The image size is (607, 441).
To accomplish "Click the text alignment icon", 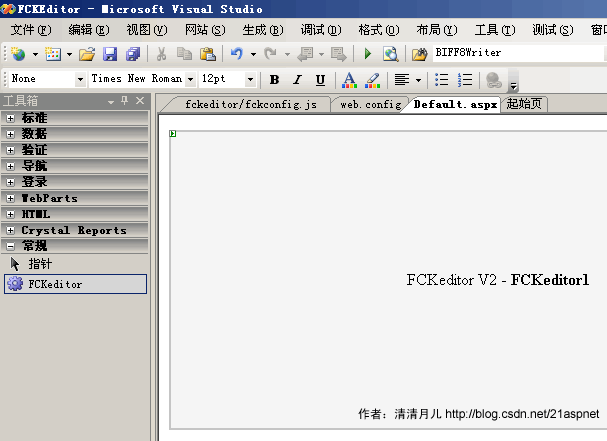I will [402, 80].
